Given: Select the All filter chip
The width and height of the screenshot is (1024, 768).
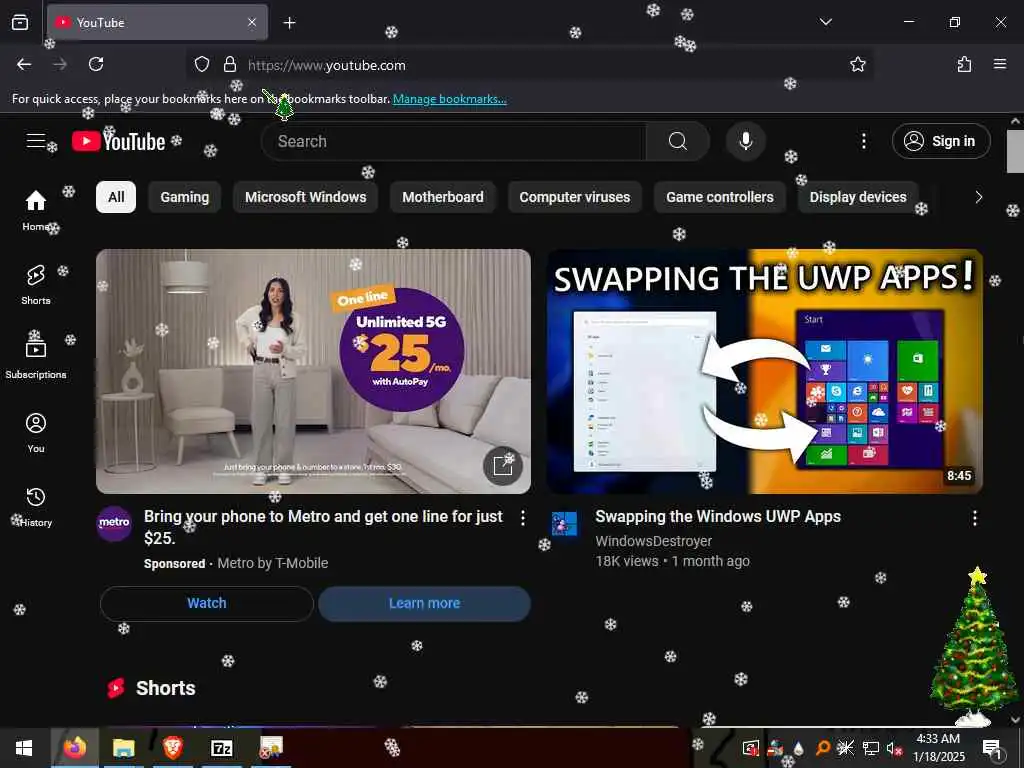Looking at the screenshot, I should pyautogui.click(x=116, y=197).
